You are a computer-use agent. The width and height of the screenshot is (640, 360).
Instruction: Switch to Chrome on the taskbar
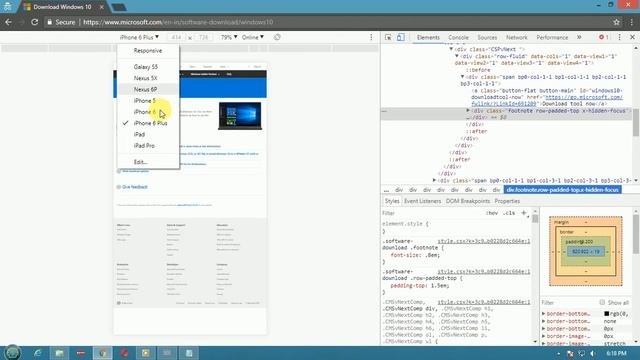click(102, 353)
